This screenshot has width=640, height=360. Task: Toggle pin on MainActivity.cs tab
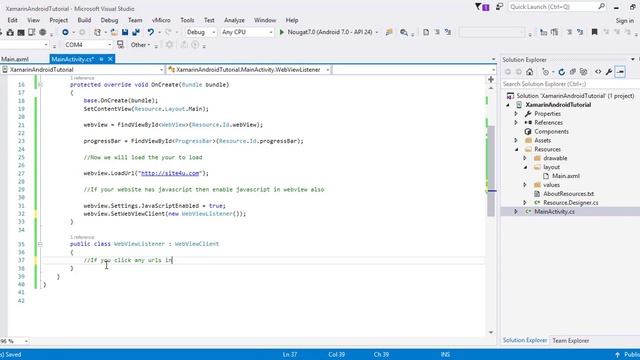coord(101,59)
